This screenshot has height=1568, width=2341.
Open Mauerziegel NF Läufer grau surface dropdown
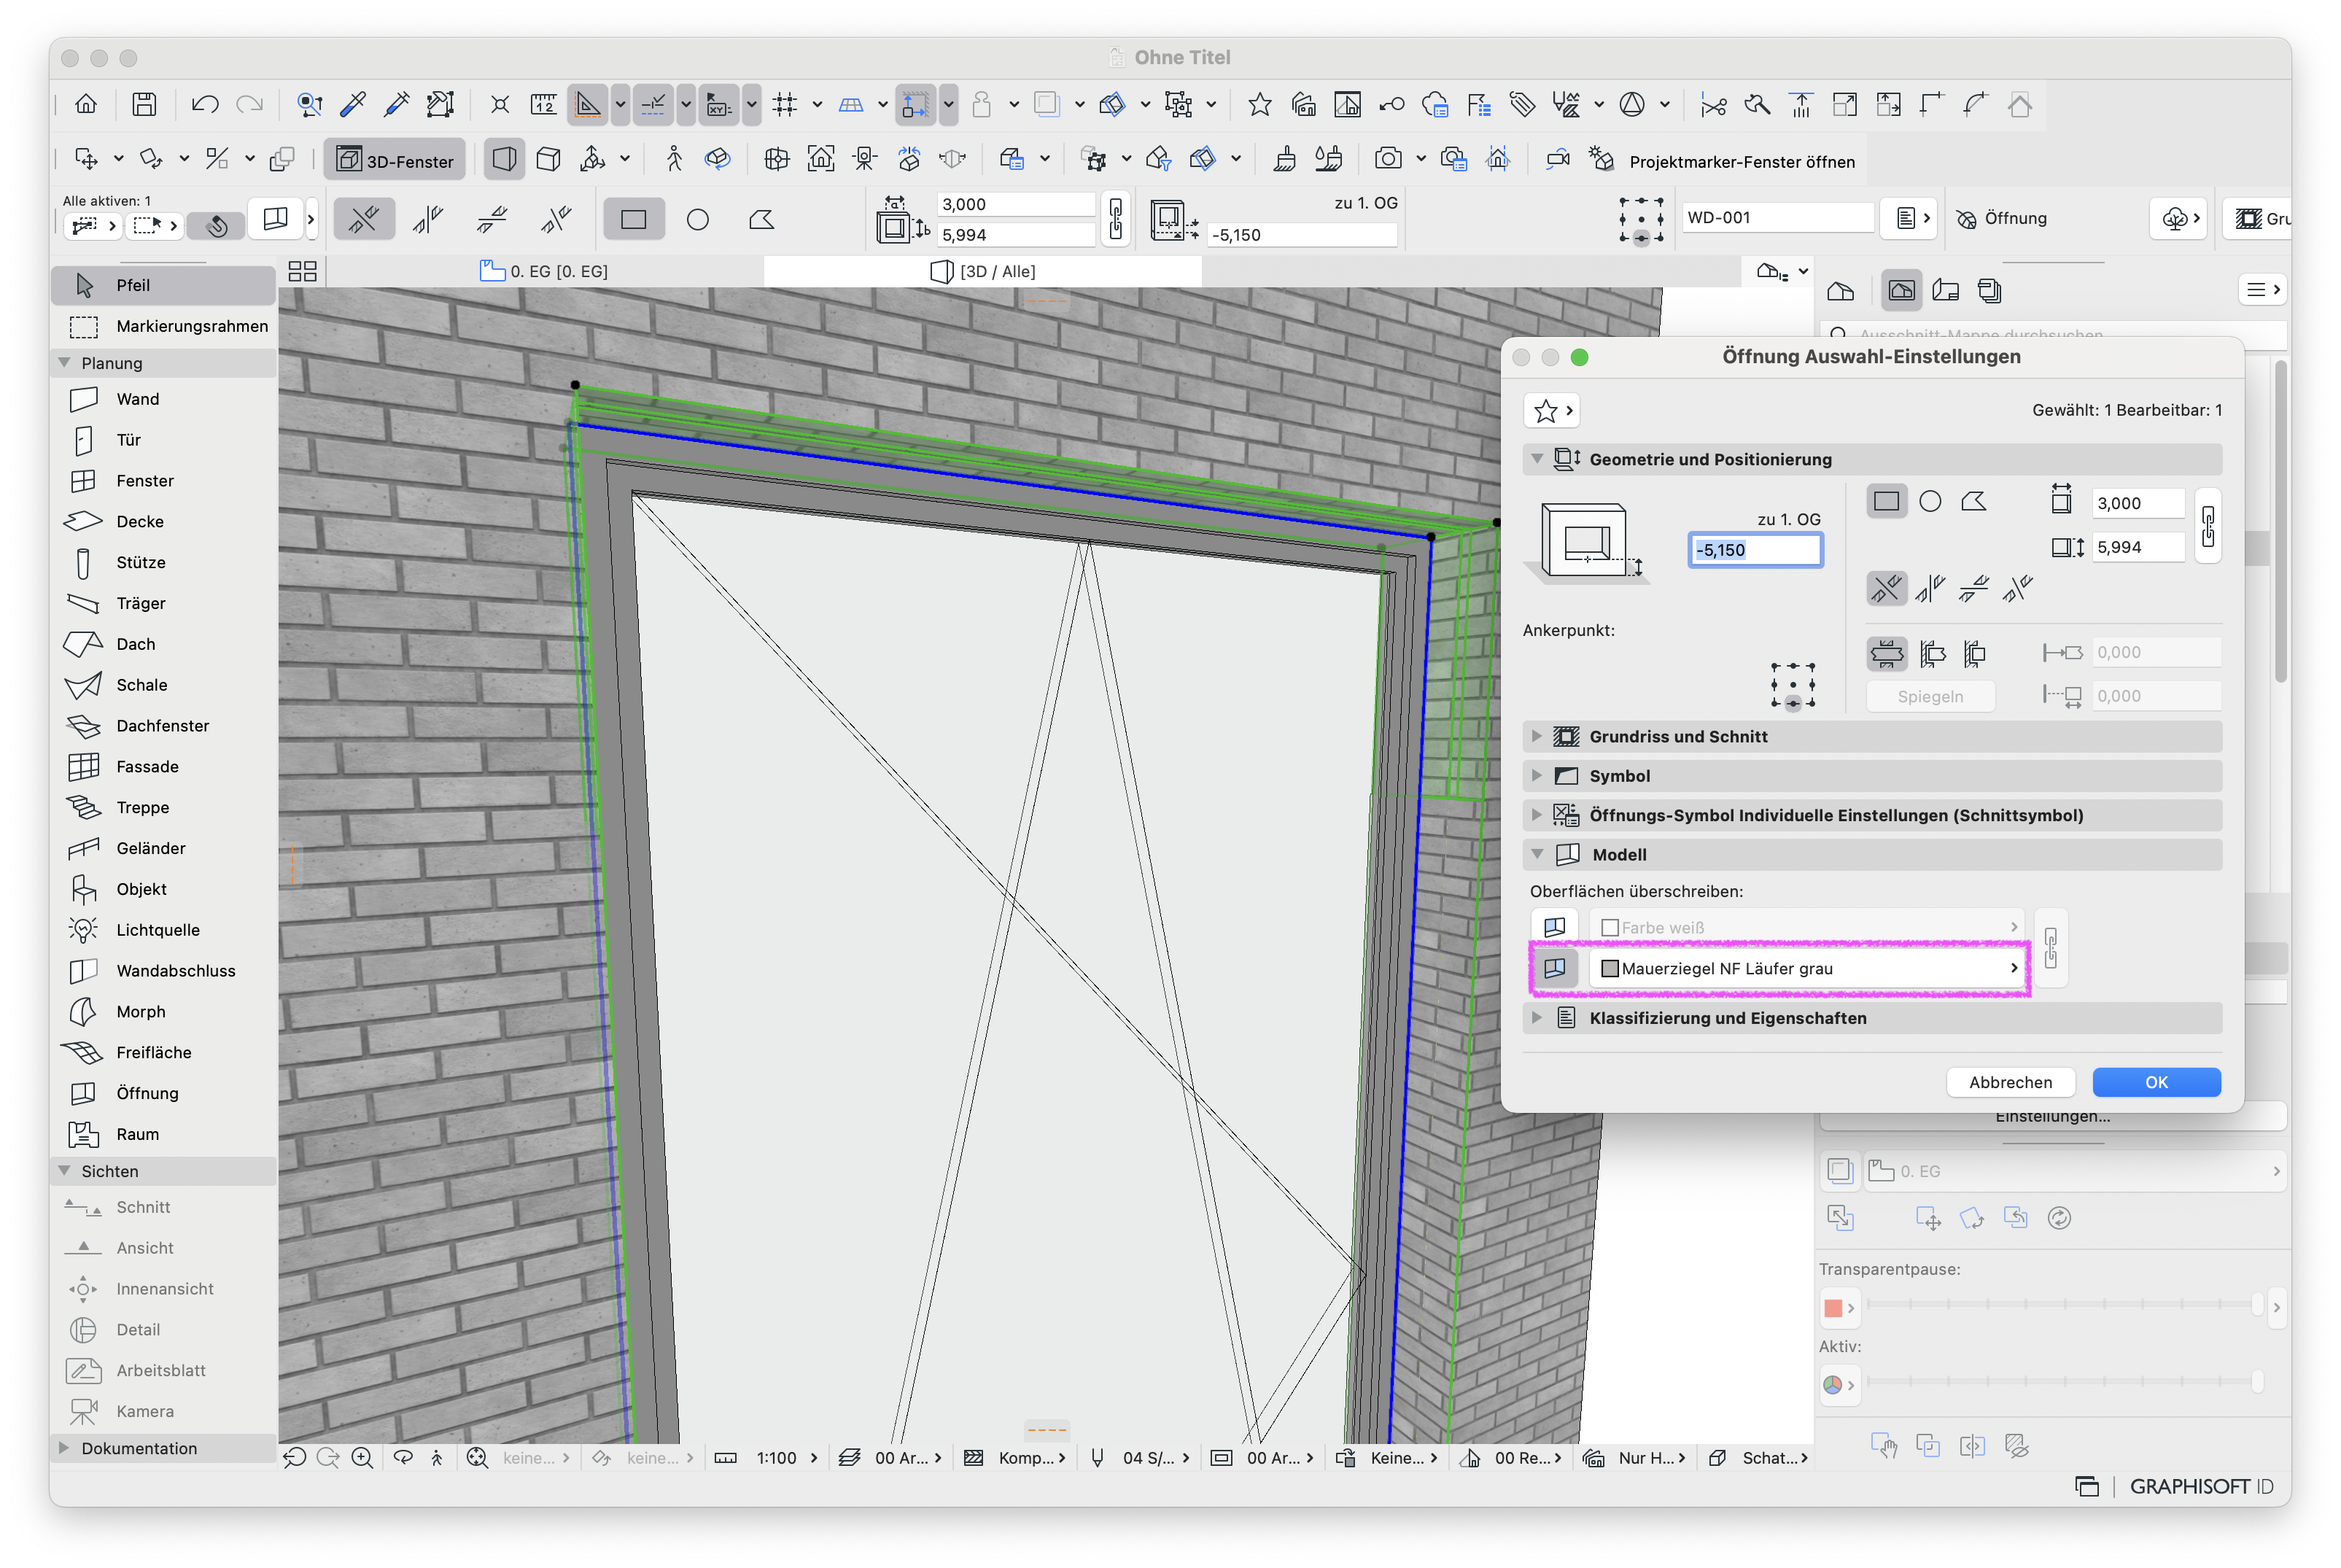(x=1807, y=969)
